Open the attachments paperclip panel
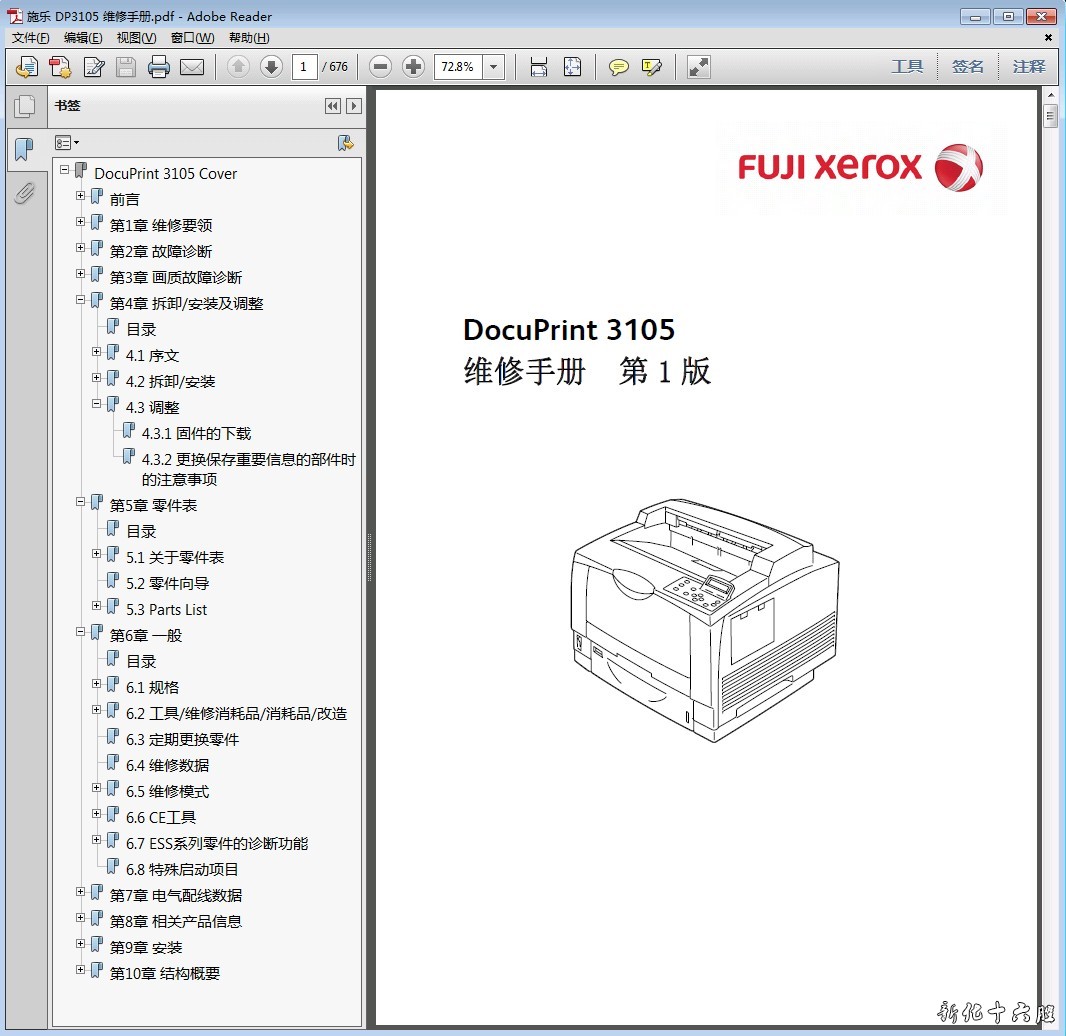The image size is (1066, 1036). [x=24, y=193]
